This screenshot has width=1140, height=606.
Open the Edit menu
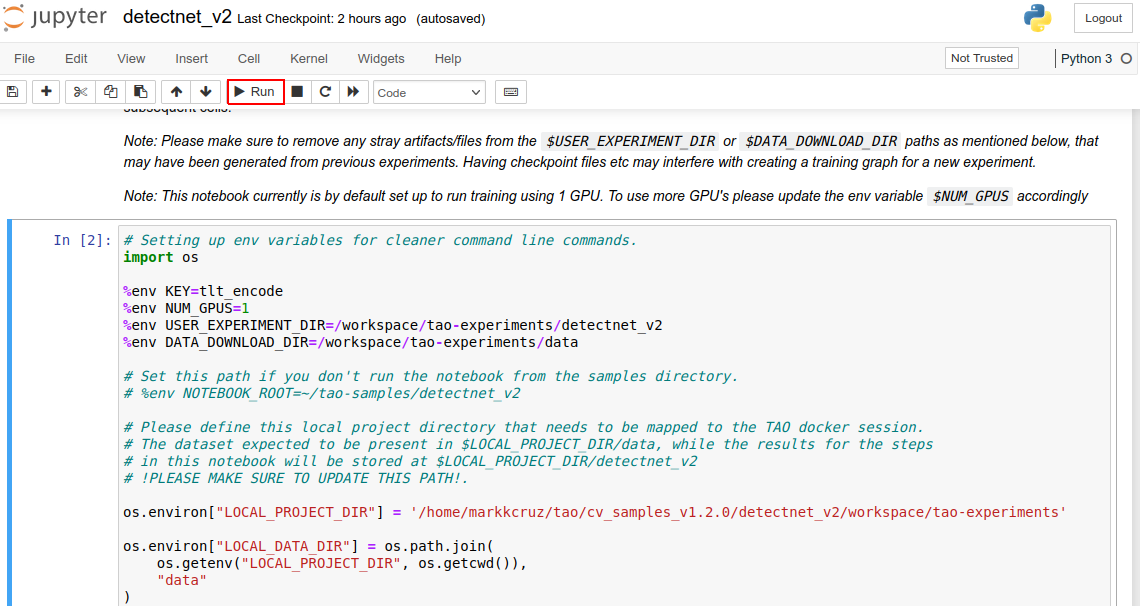76,59
